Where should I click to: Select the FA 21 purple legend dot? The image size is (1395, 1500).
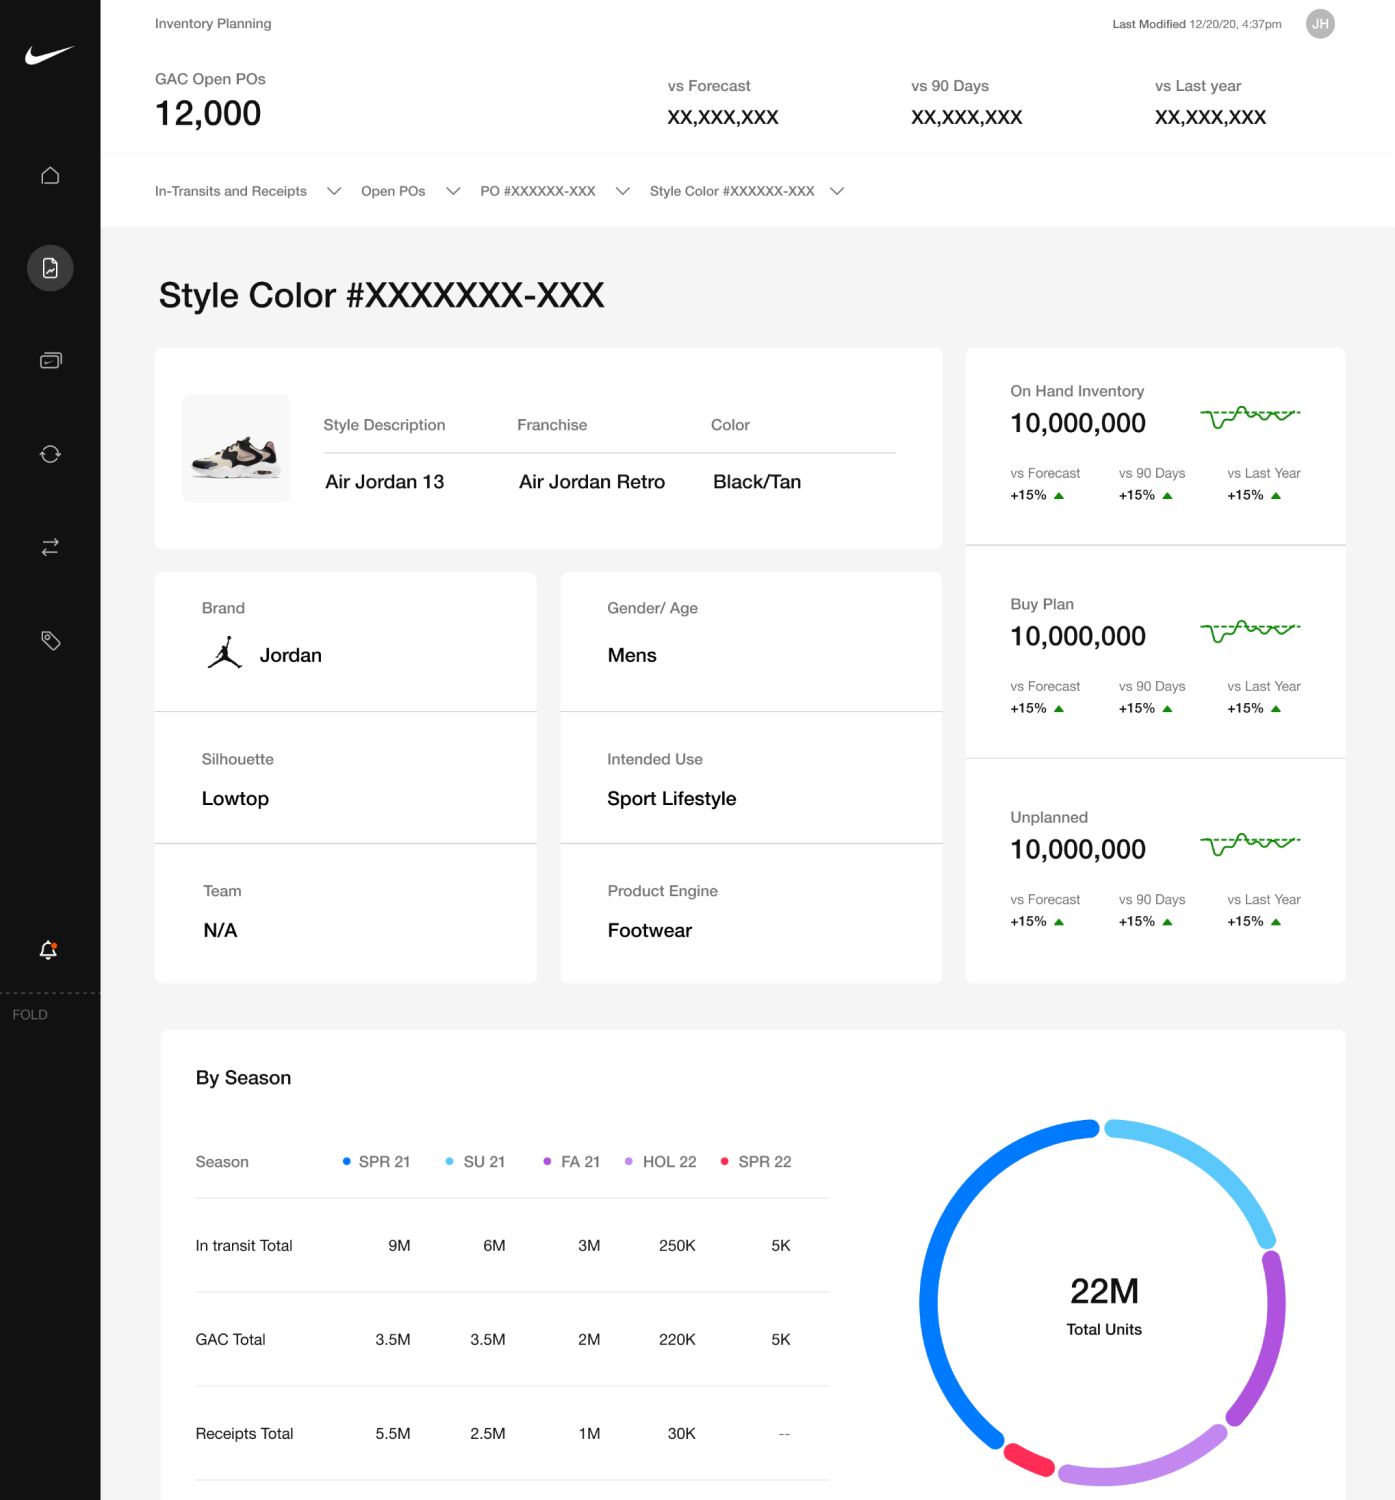[547, 1161]
